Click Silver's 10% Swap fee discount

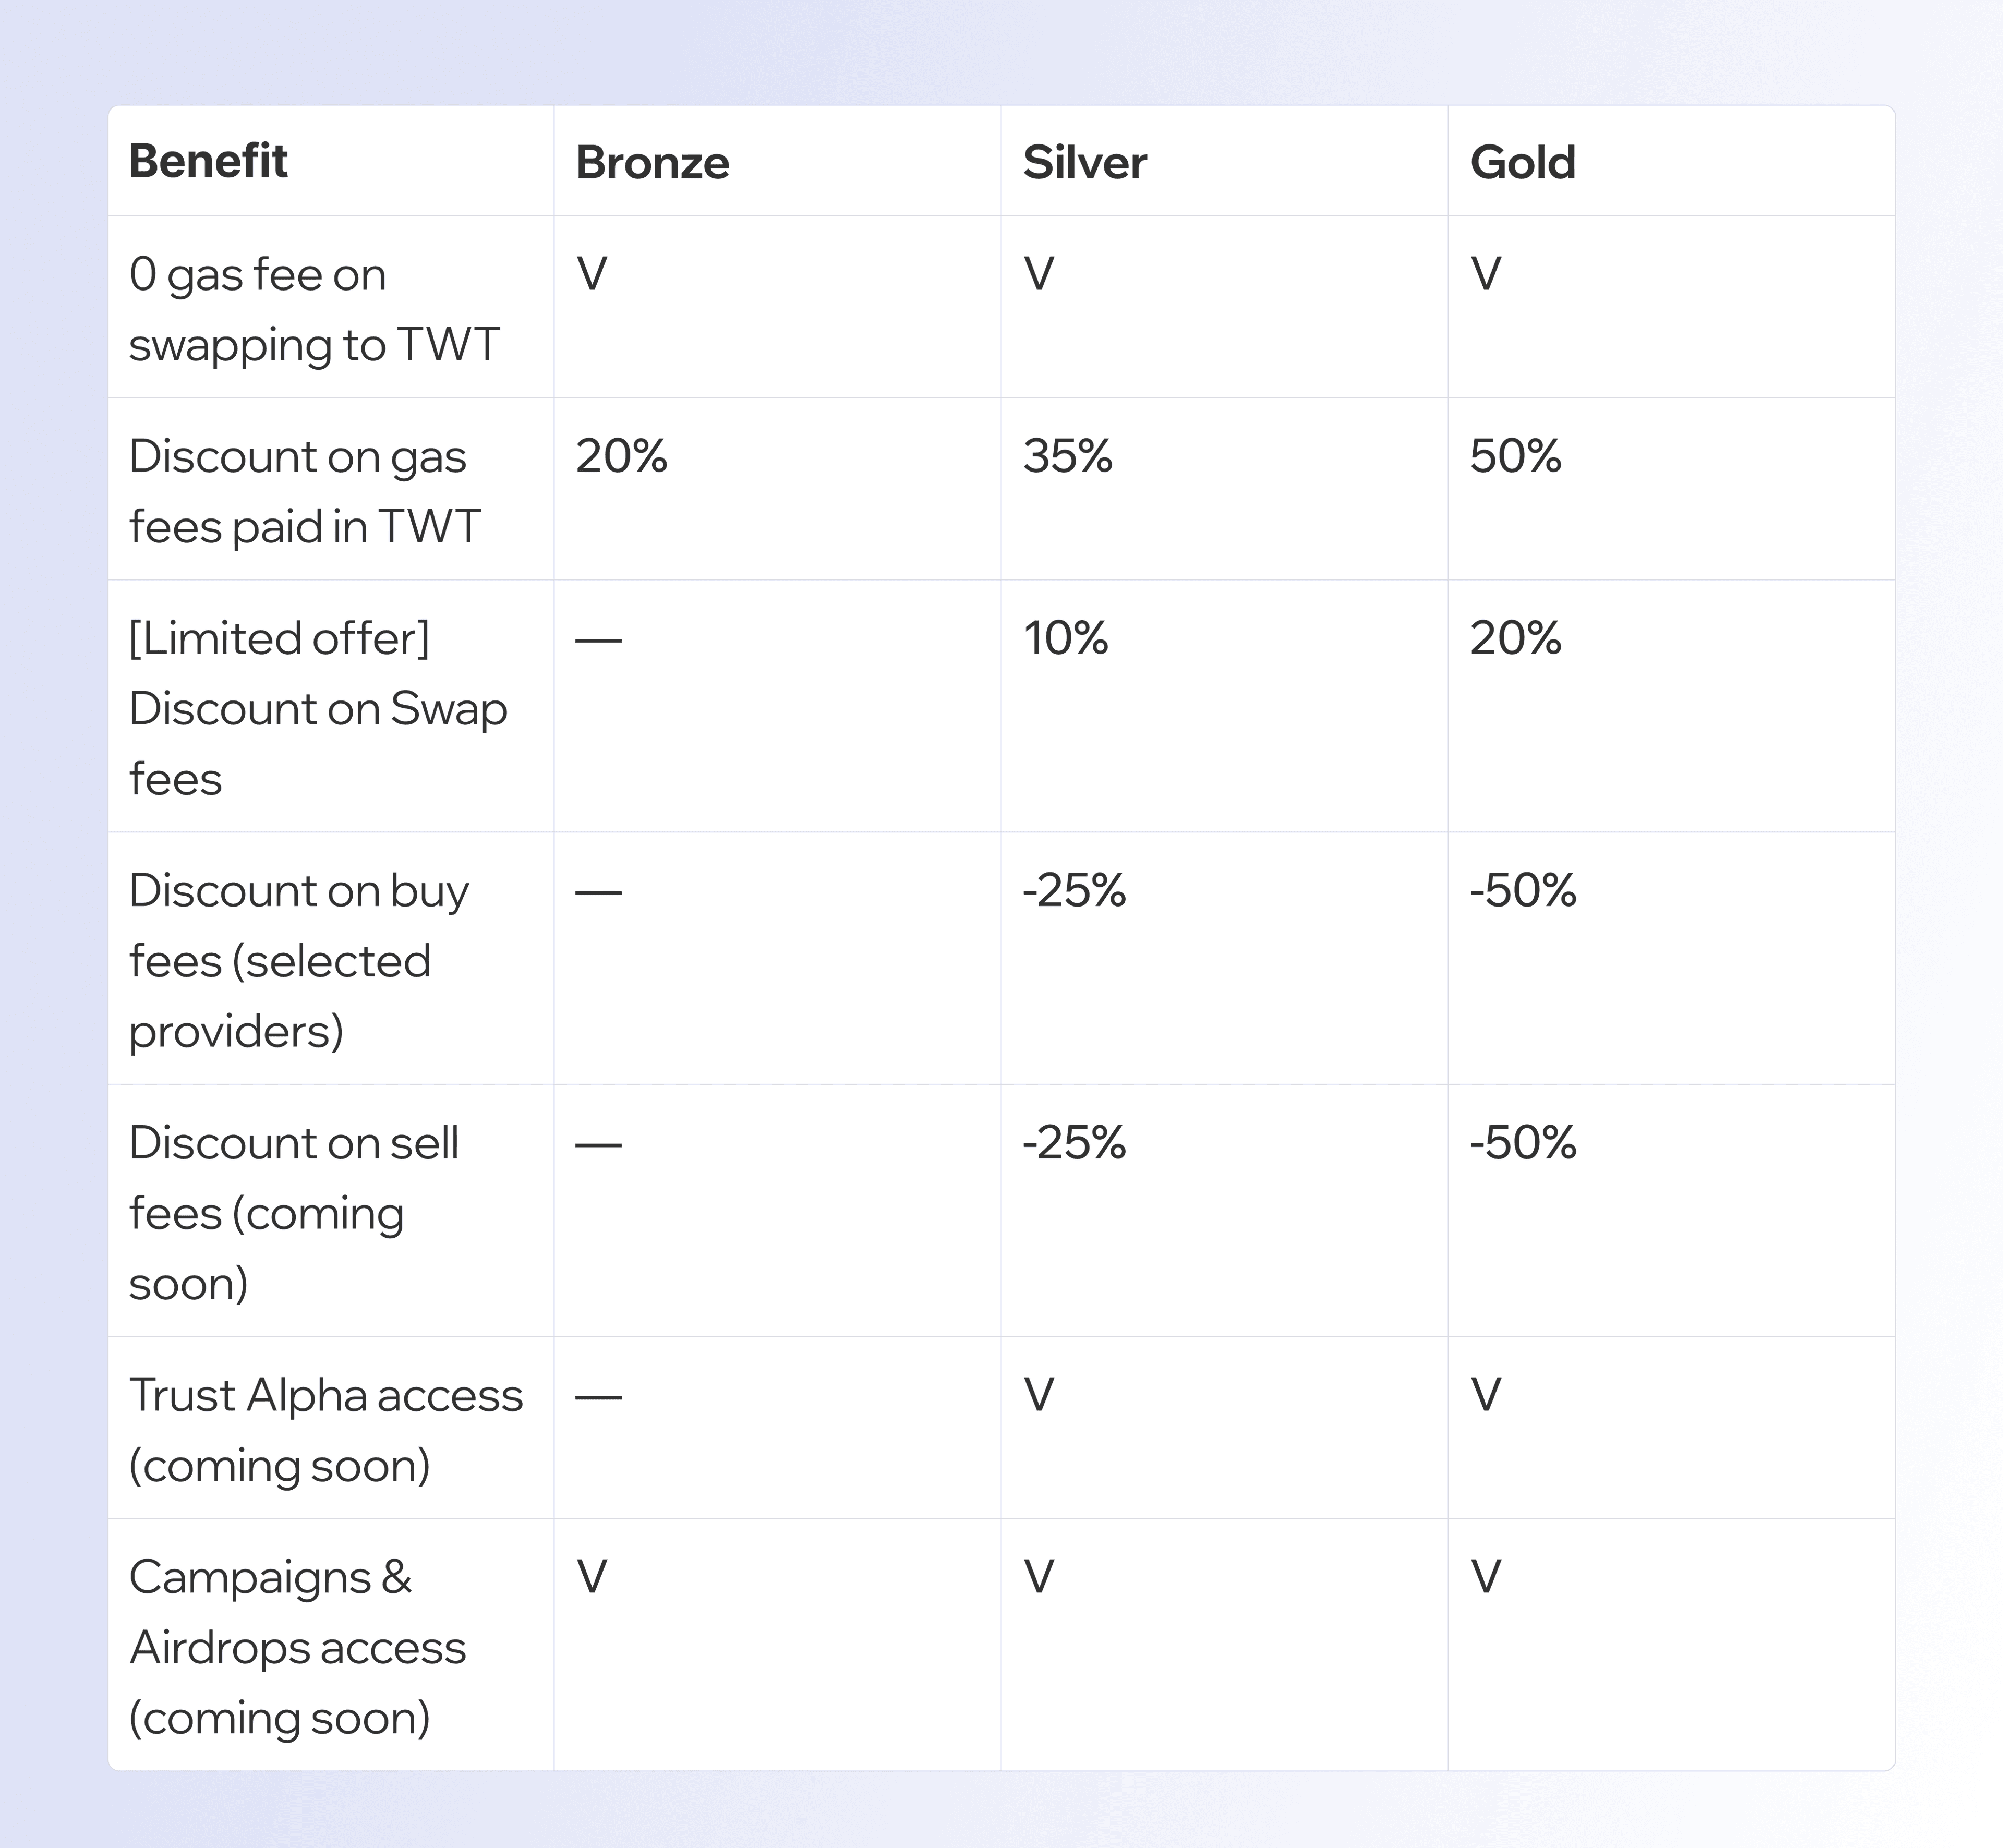pyautogui.click(x=1065, y=638)
